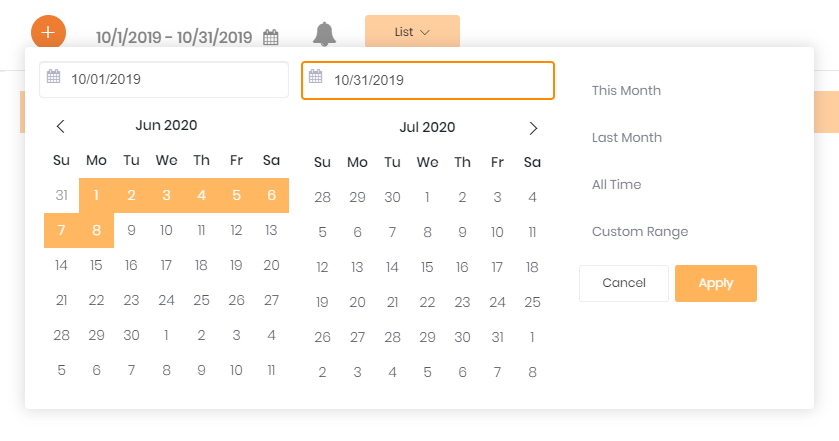Click the orange plus add button
The width and height of the screenshot is (839, 441).
[x=48, y=32]
